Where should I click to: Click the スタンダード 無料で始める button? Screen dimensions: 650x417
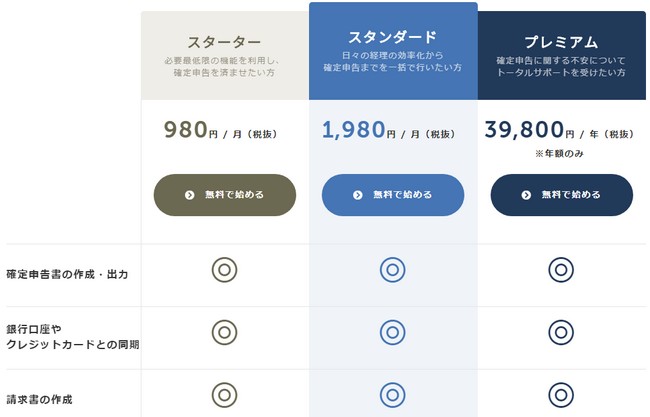coord(393,195)
